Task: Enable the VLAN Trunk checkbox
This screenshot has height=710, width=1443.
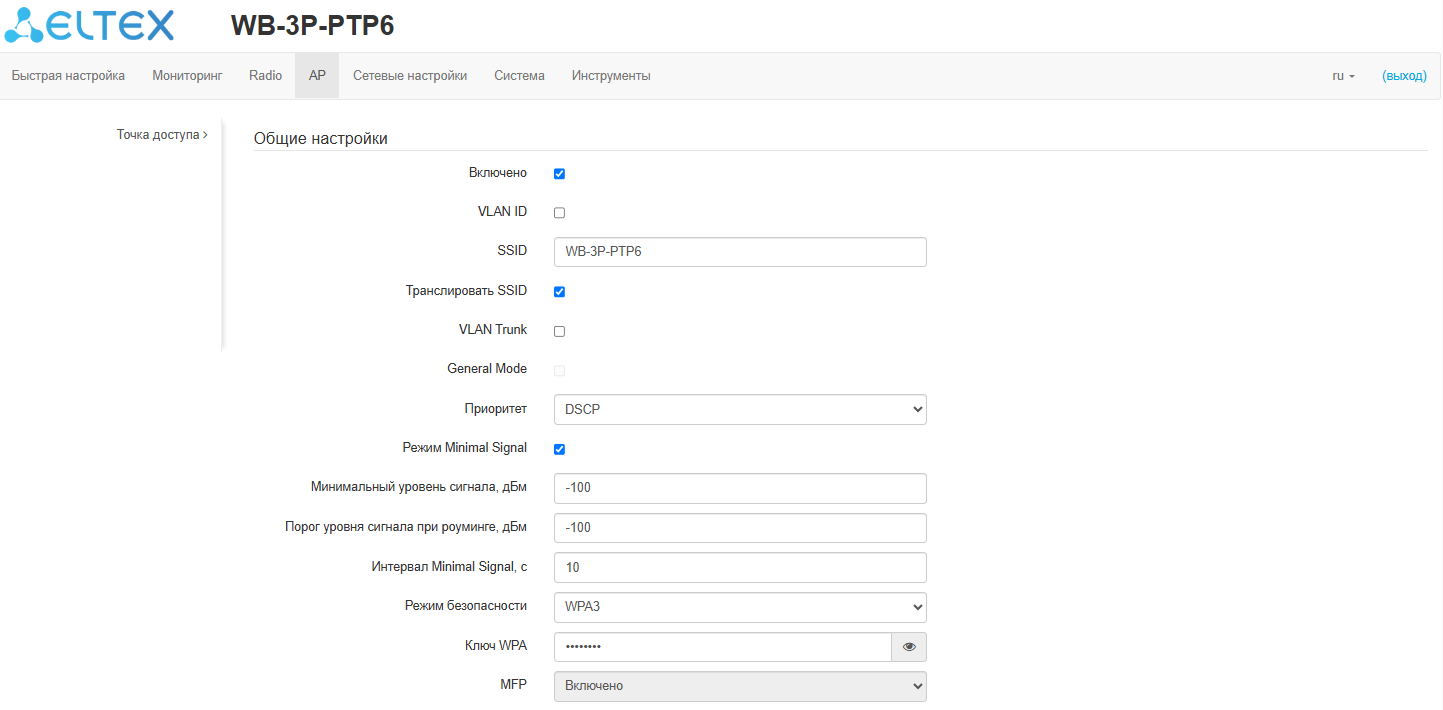Action: [559, 331]
